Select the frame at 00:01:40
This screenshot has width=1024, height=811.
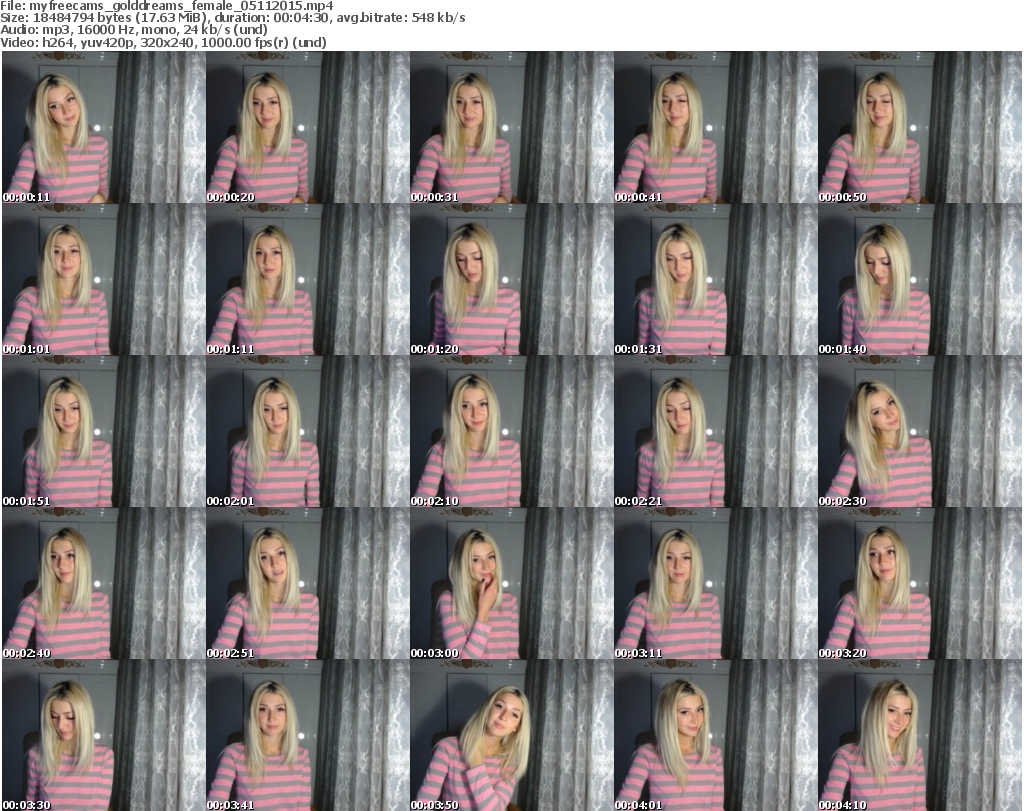point(919,280)
